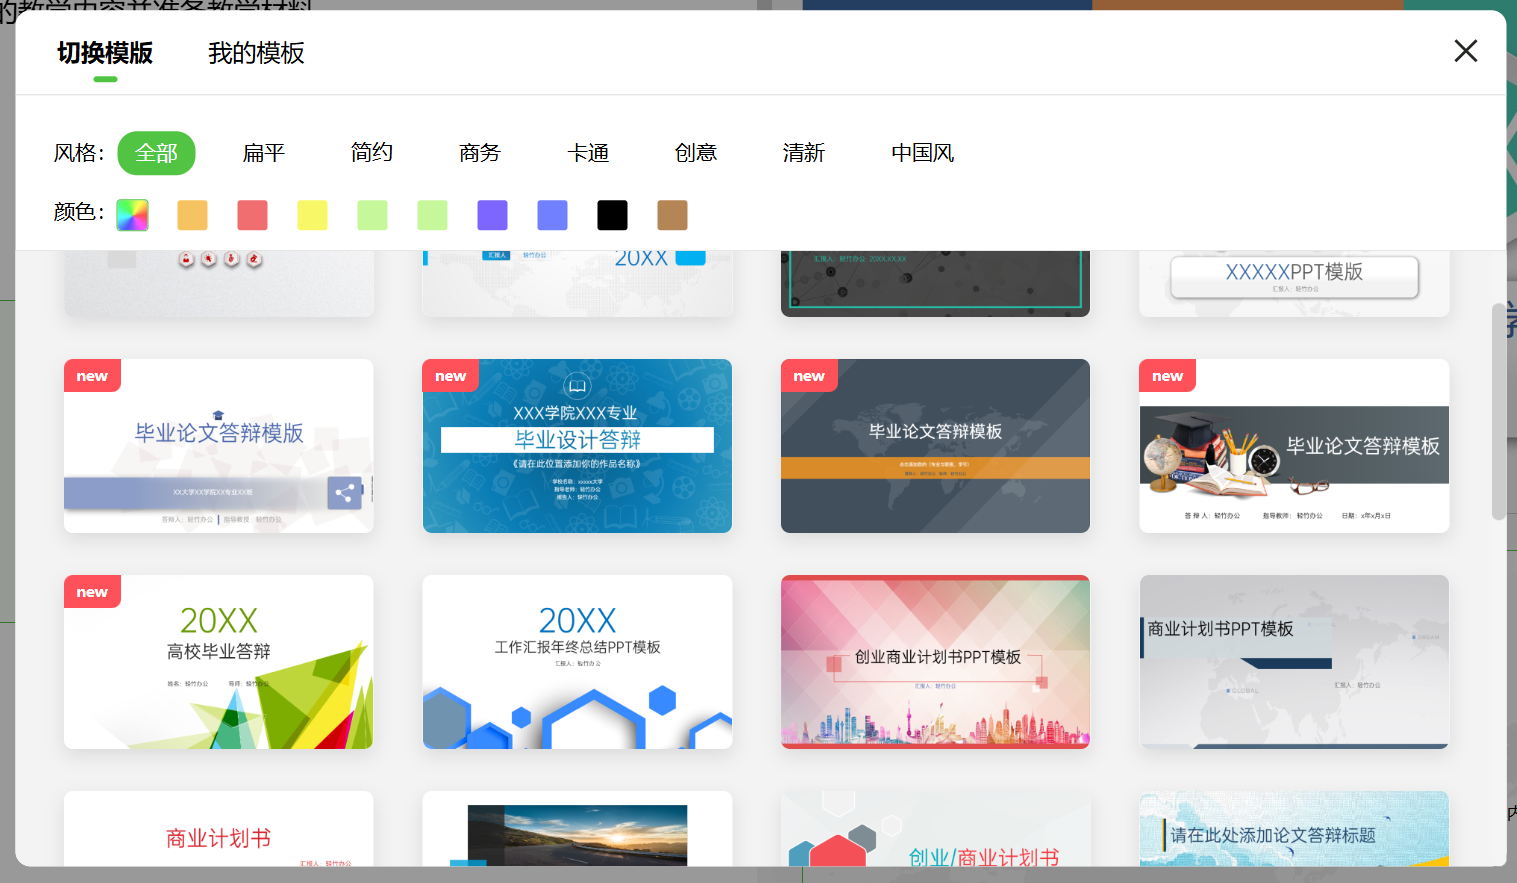Select the red color swatch

(x=252, y=214)
